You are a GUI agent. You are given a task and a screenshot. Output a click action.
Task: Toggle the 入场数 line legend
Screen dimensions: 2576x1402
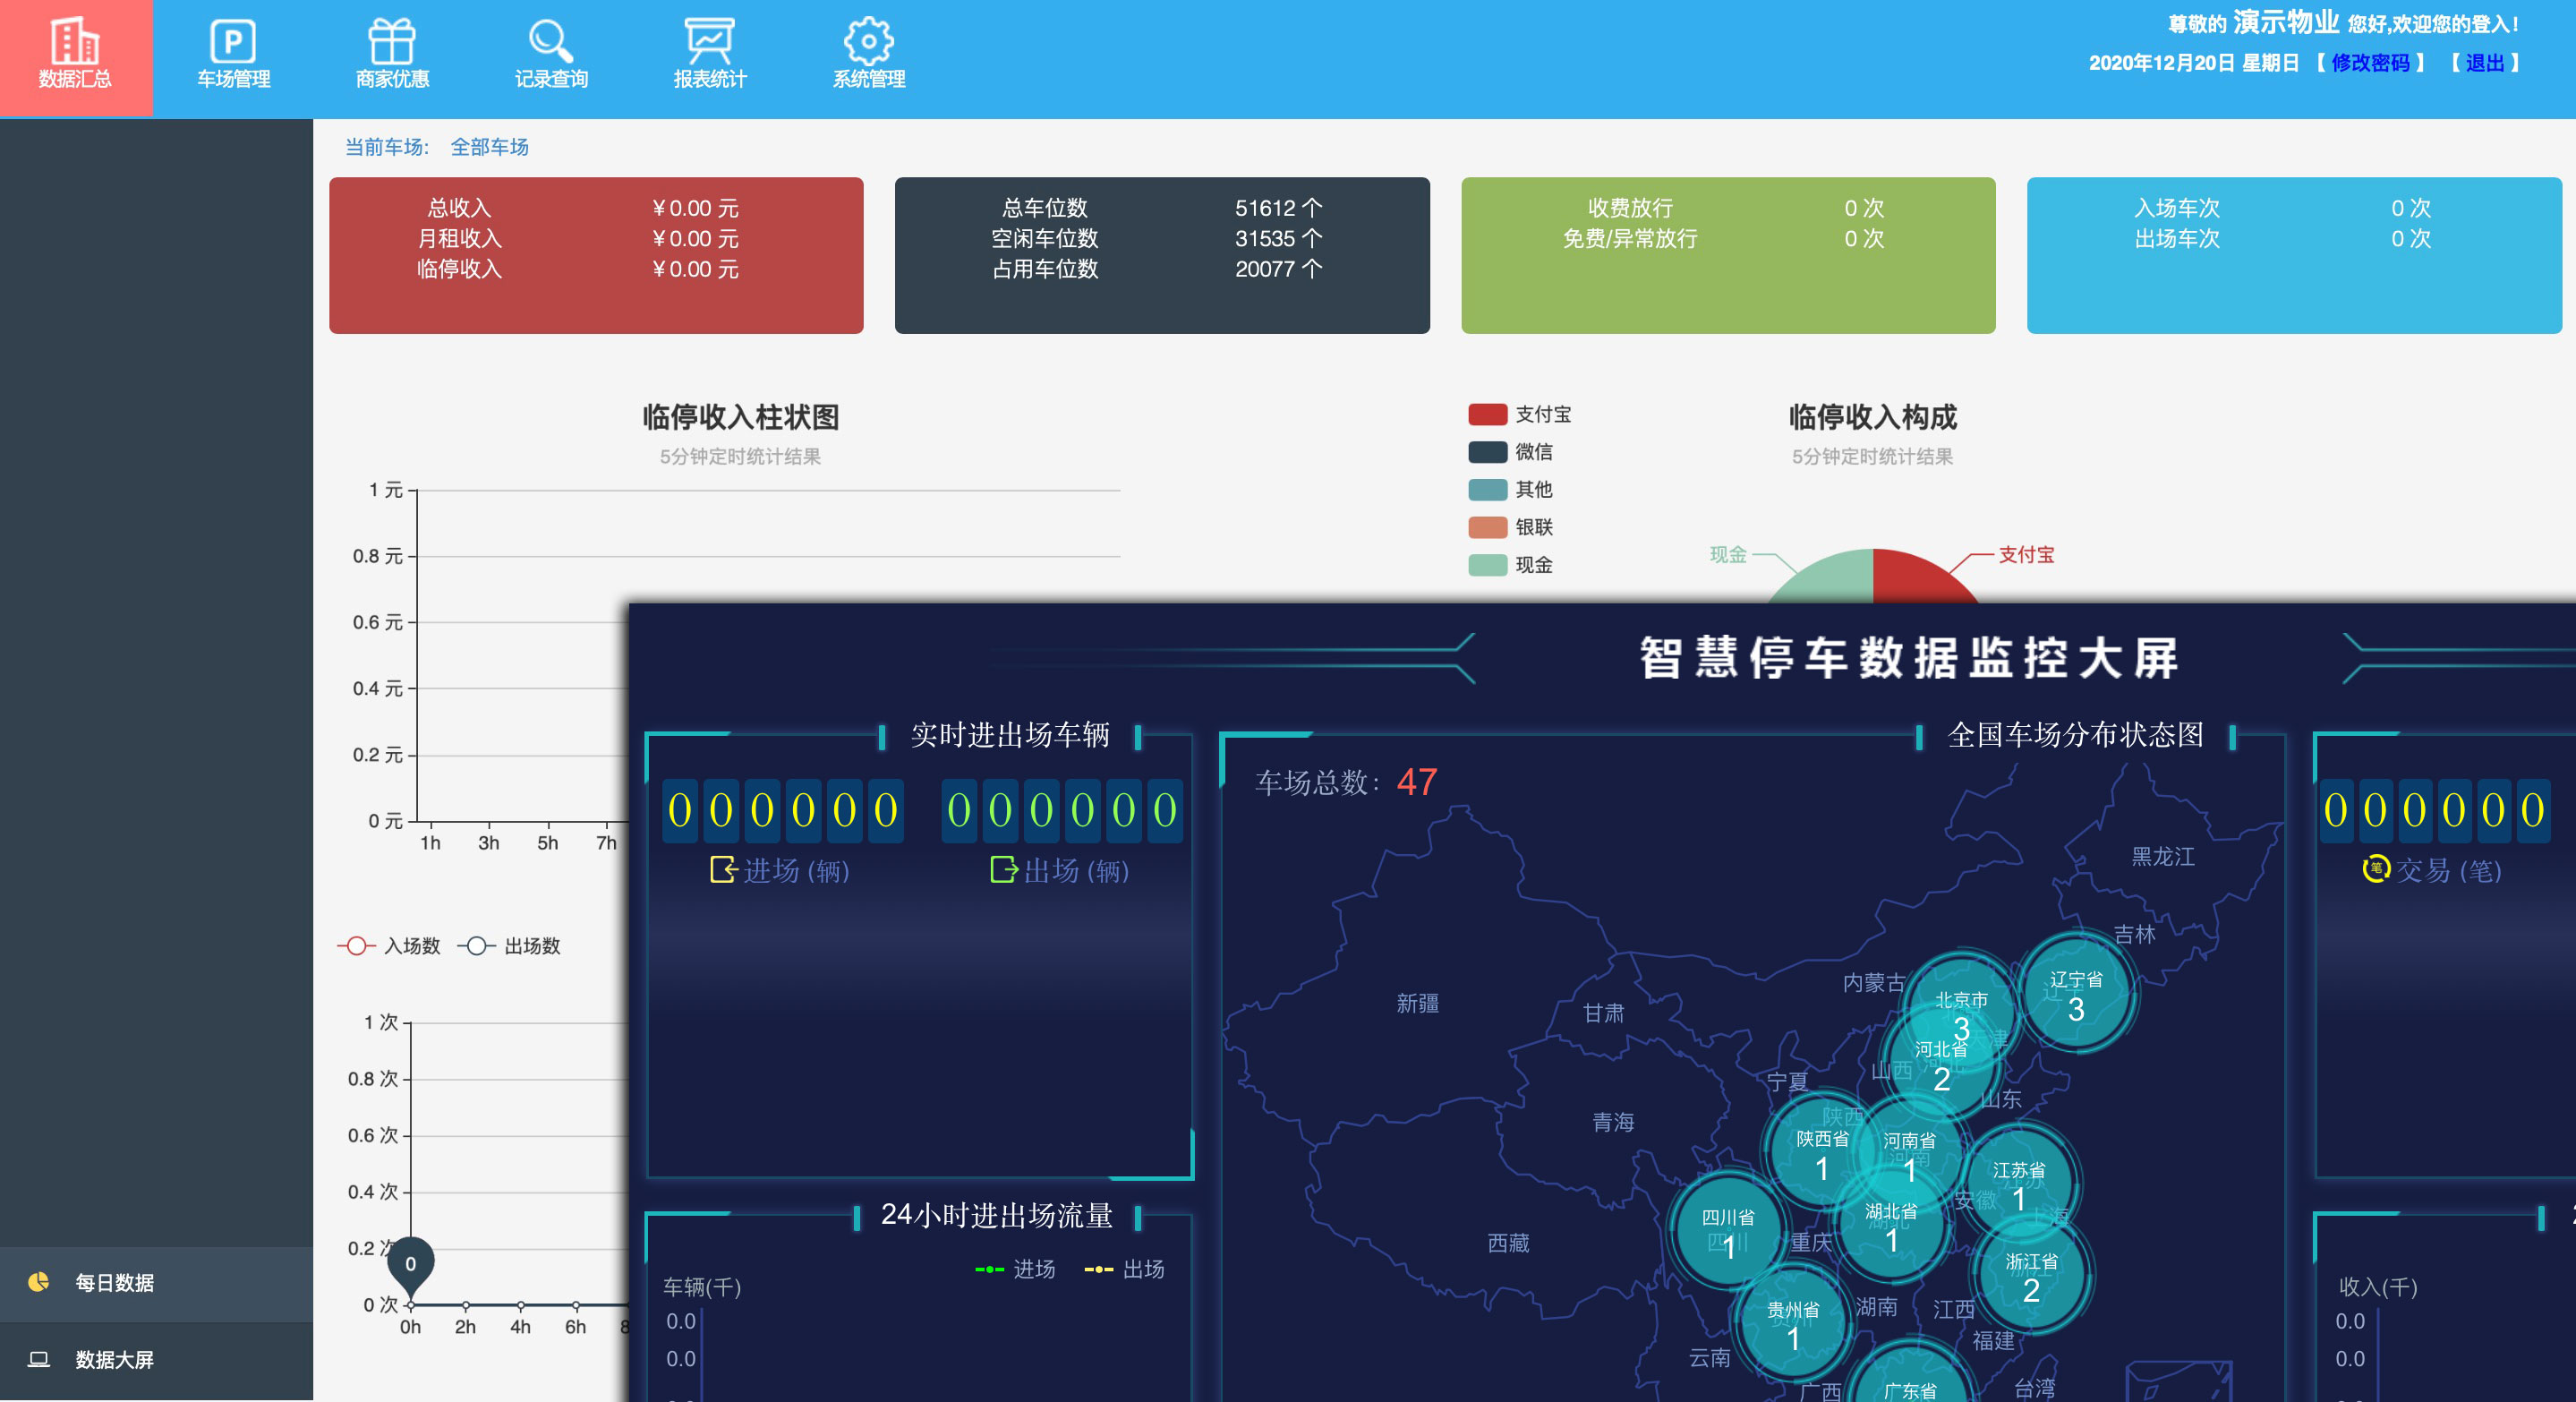click(389, 946)
